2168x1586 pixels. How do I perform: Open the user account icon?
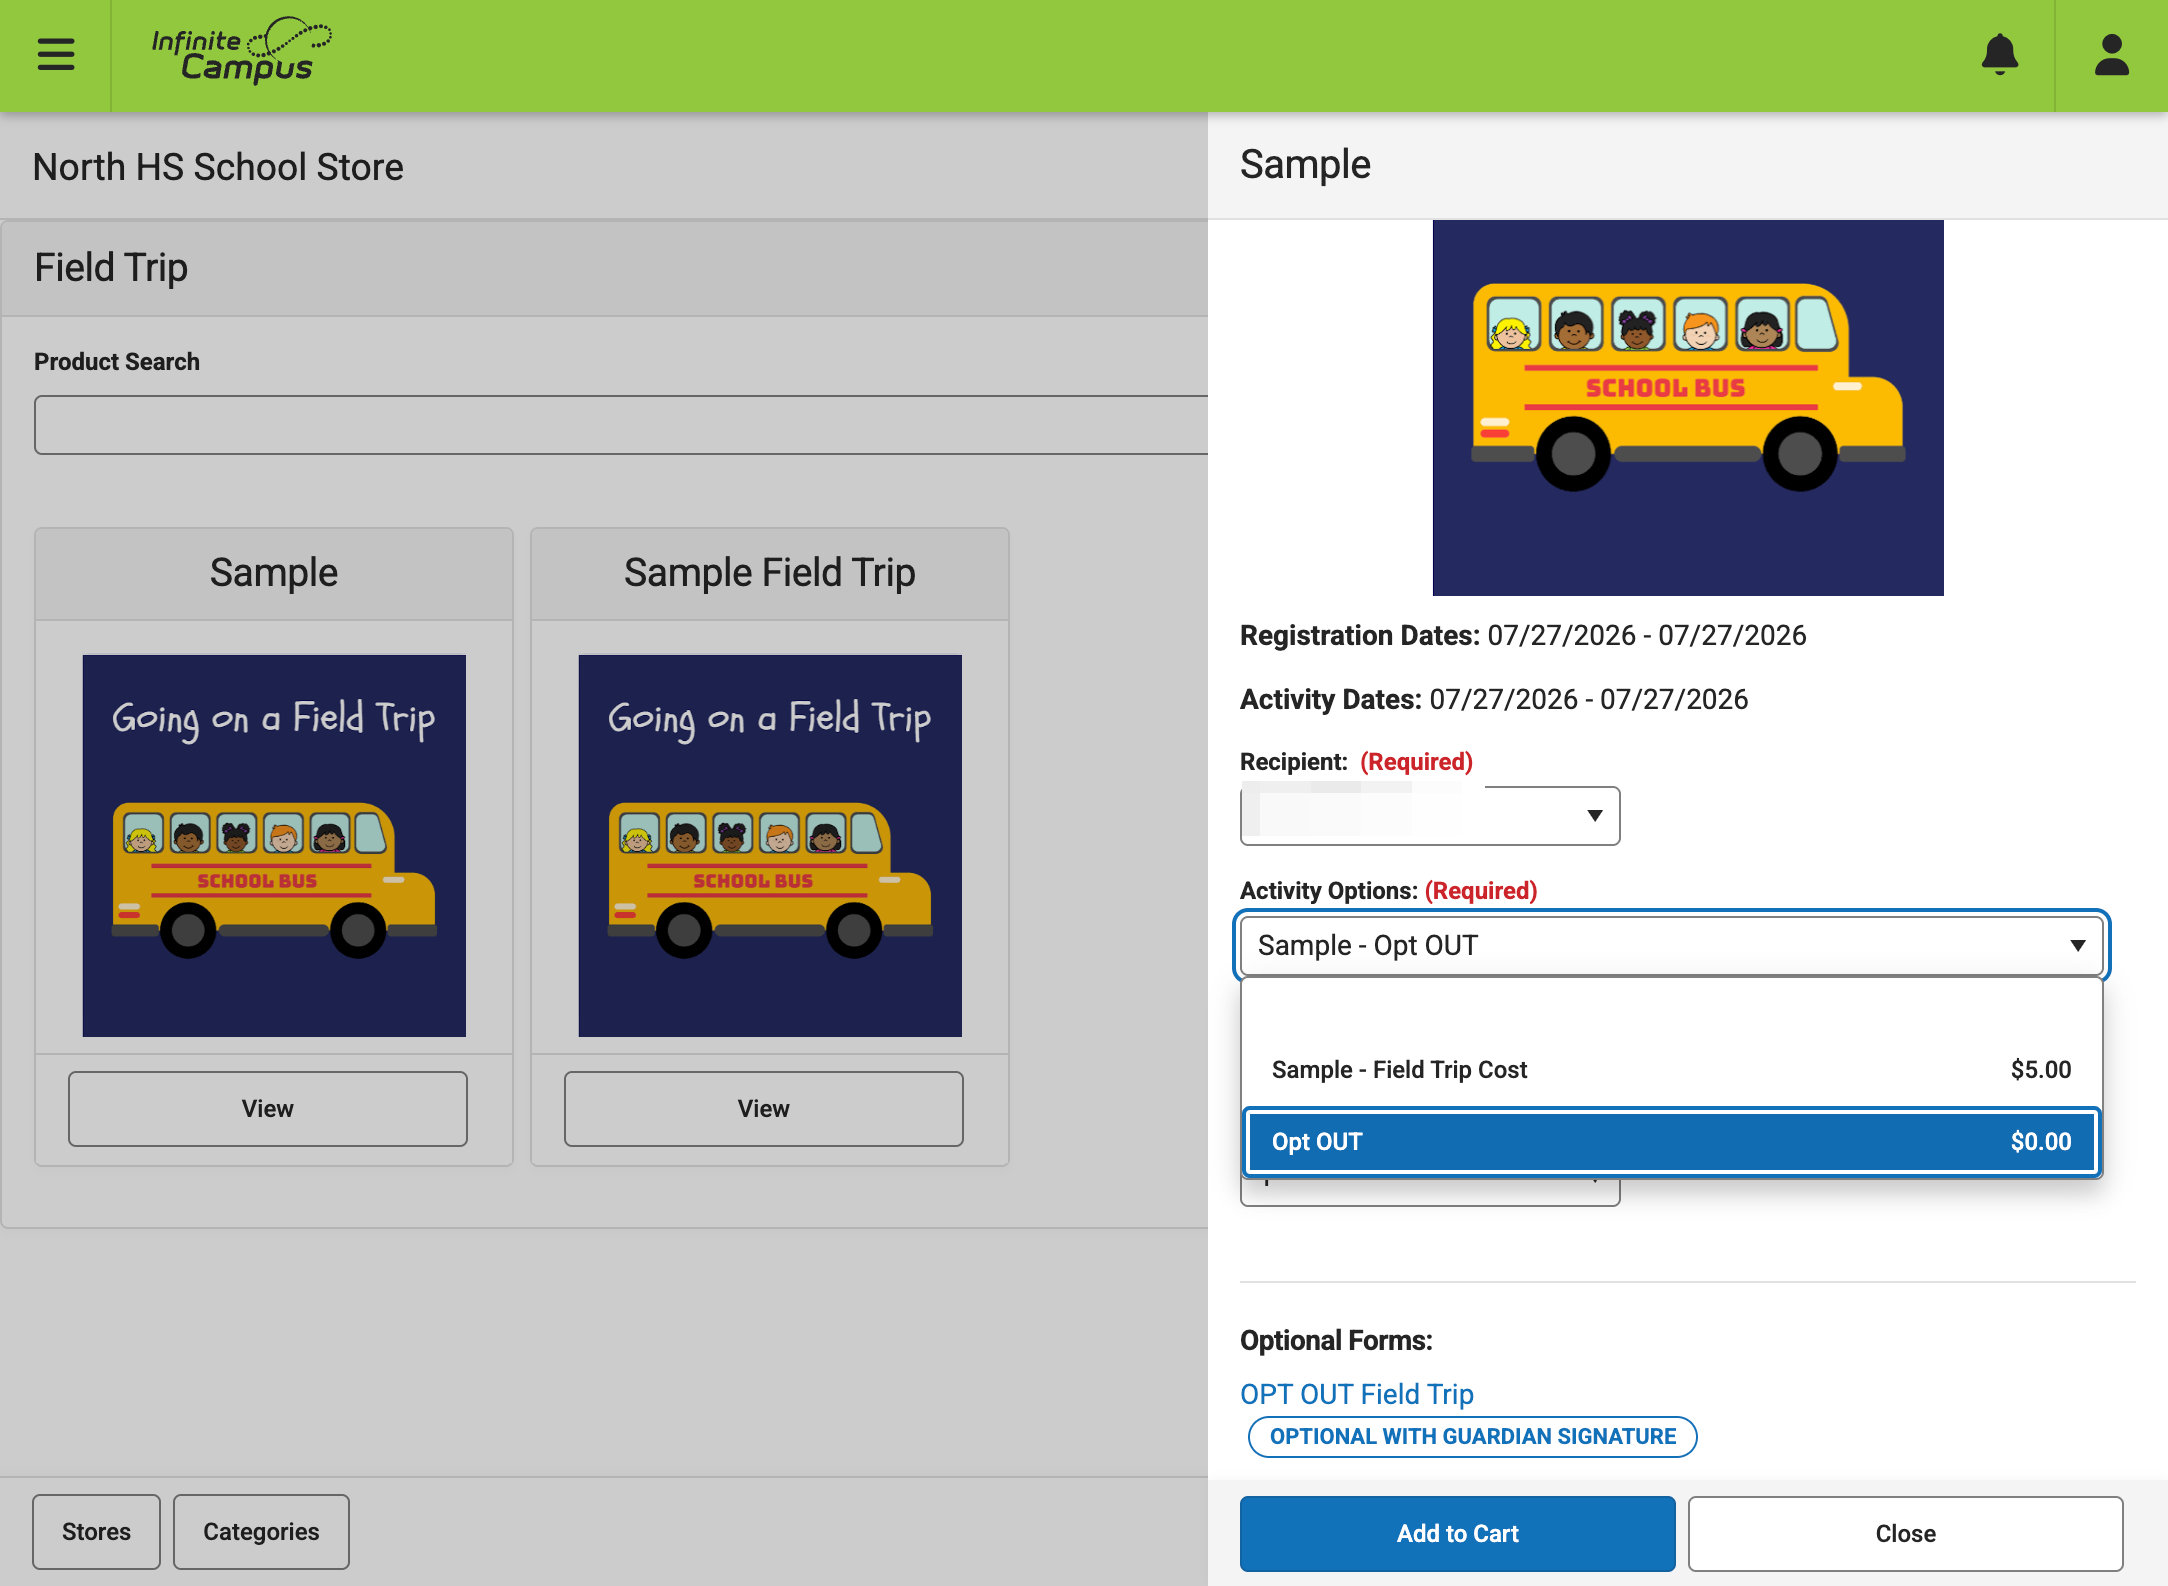[2112, 55]
